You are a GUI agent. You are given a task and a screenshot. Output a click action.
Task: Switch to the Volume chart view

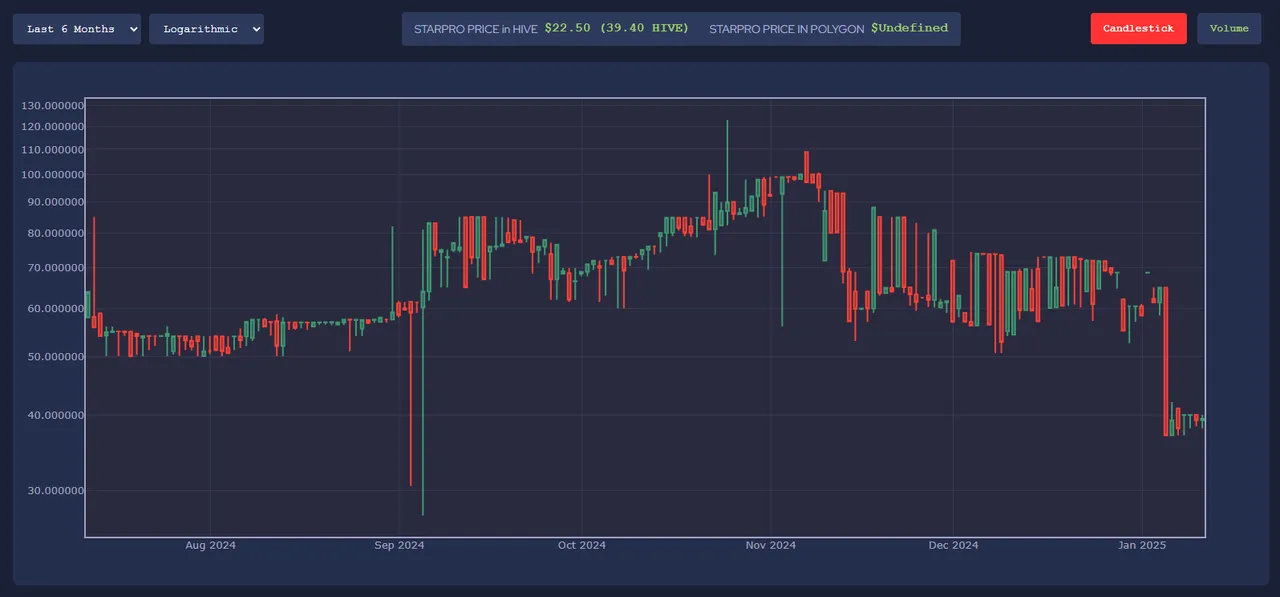(x=1229, y=28)
